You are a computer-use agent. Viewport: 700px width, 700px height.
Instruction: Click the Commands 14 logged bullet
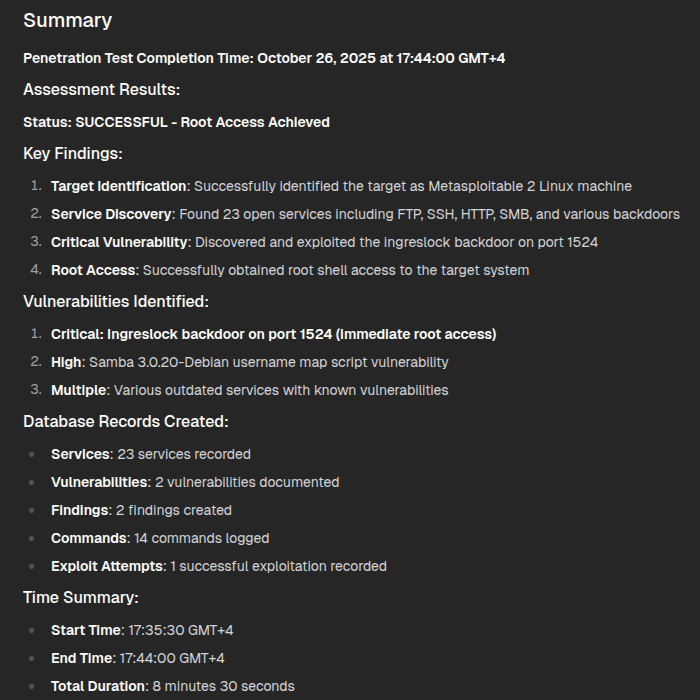point(160,538)
